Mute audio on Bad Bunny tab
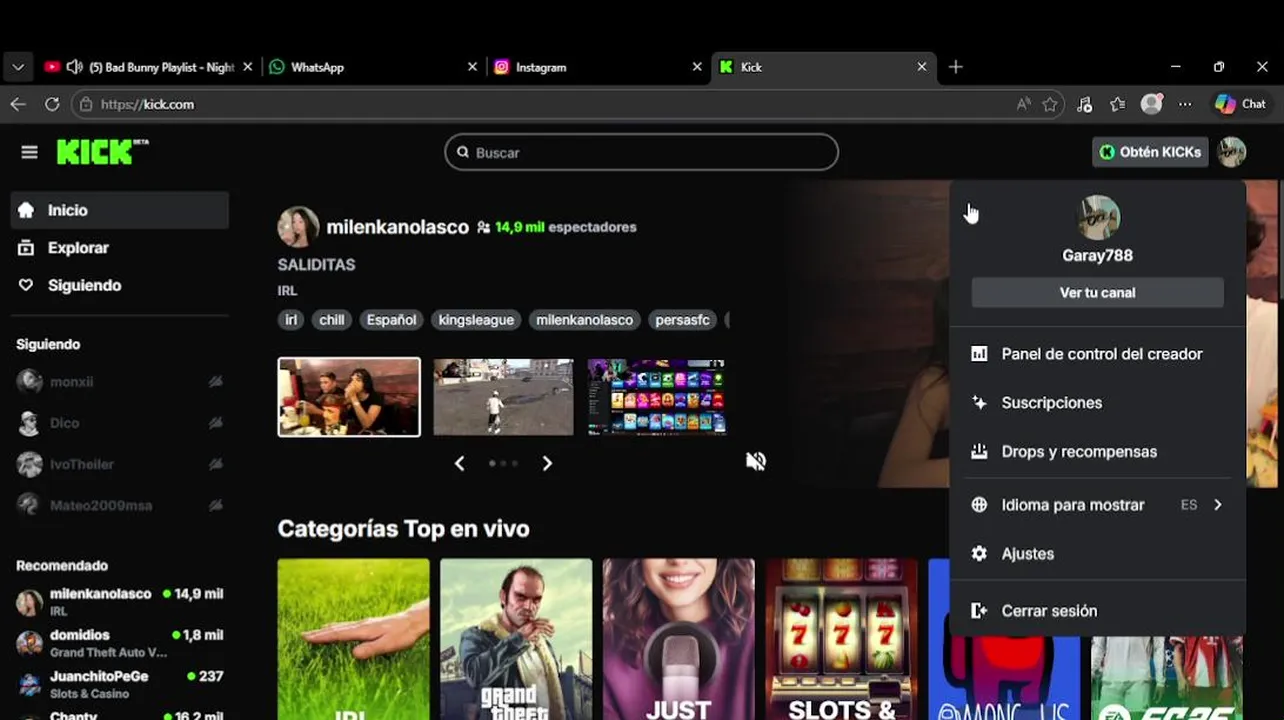Image resolution: width=1284 pixels, height=720 pixels. click(74, 67)
